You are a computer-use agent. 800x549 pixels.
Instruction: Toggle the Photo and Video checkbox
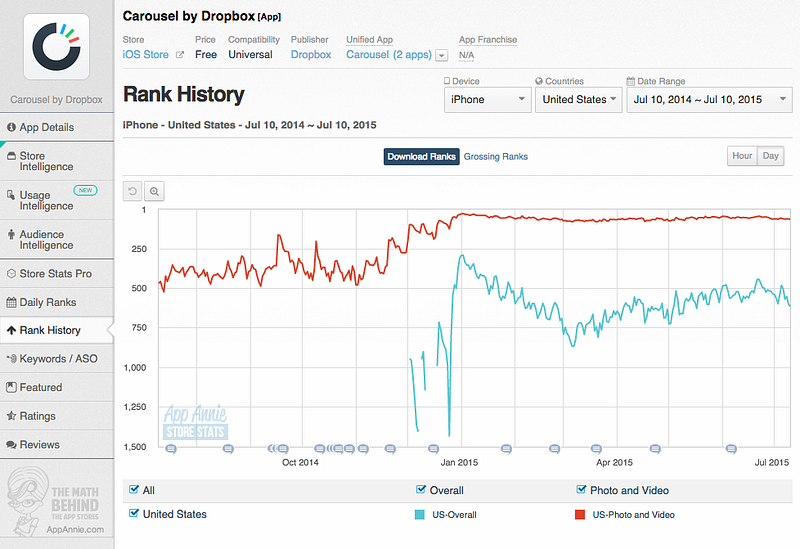coord(581,489)
